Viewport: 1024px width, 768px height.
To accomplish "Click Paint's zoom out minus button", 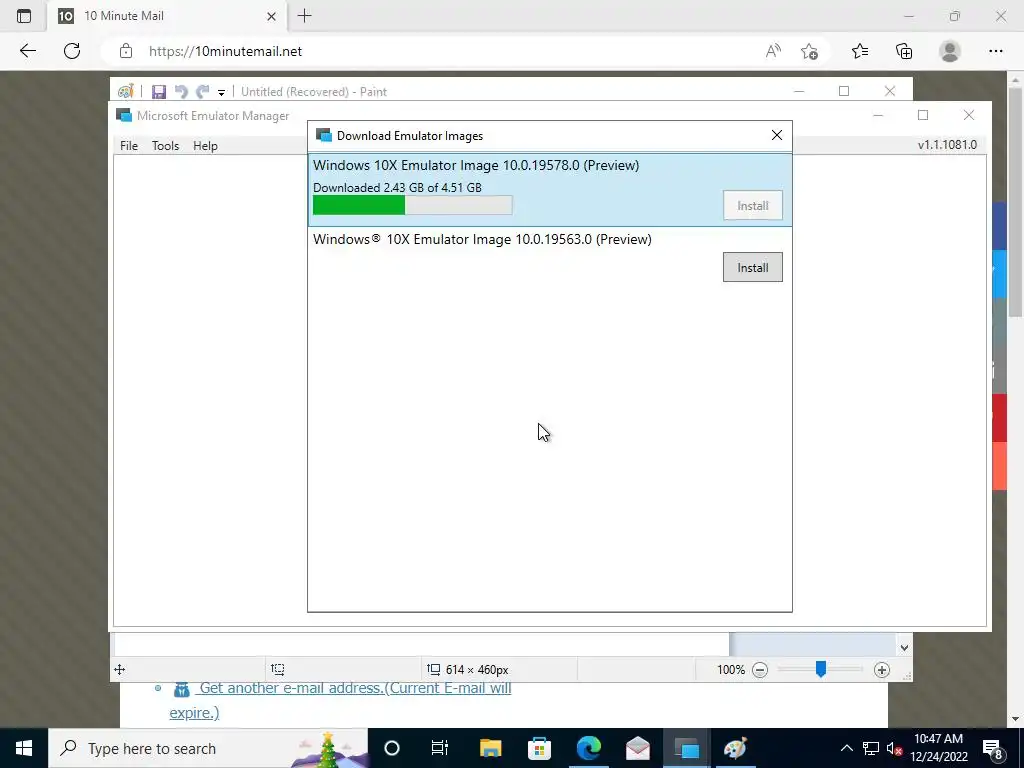I will [x=760, y=670].
